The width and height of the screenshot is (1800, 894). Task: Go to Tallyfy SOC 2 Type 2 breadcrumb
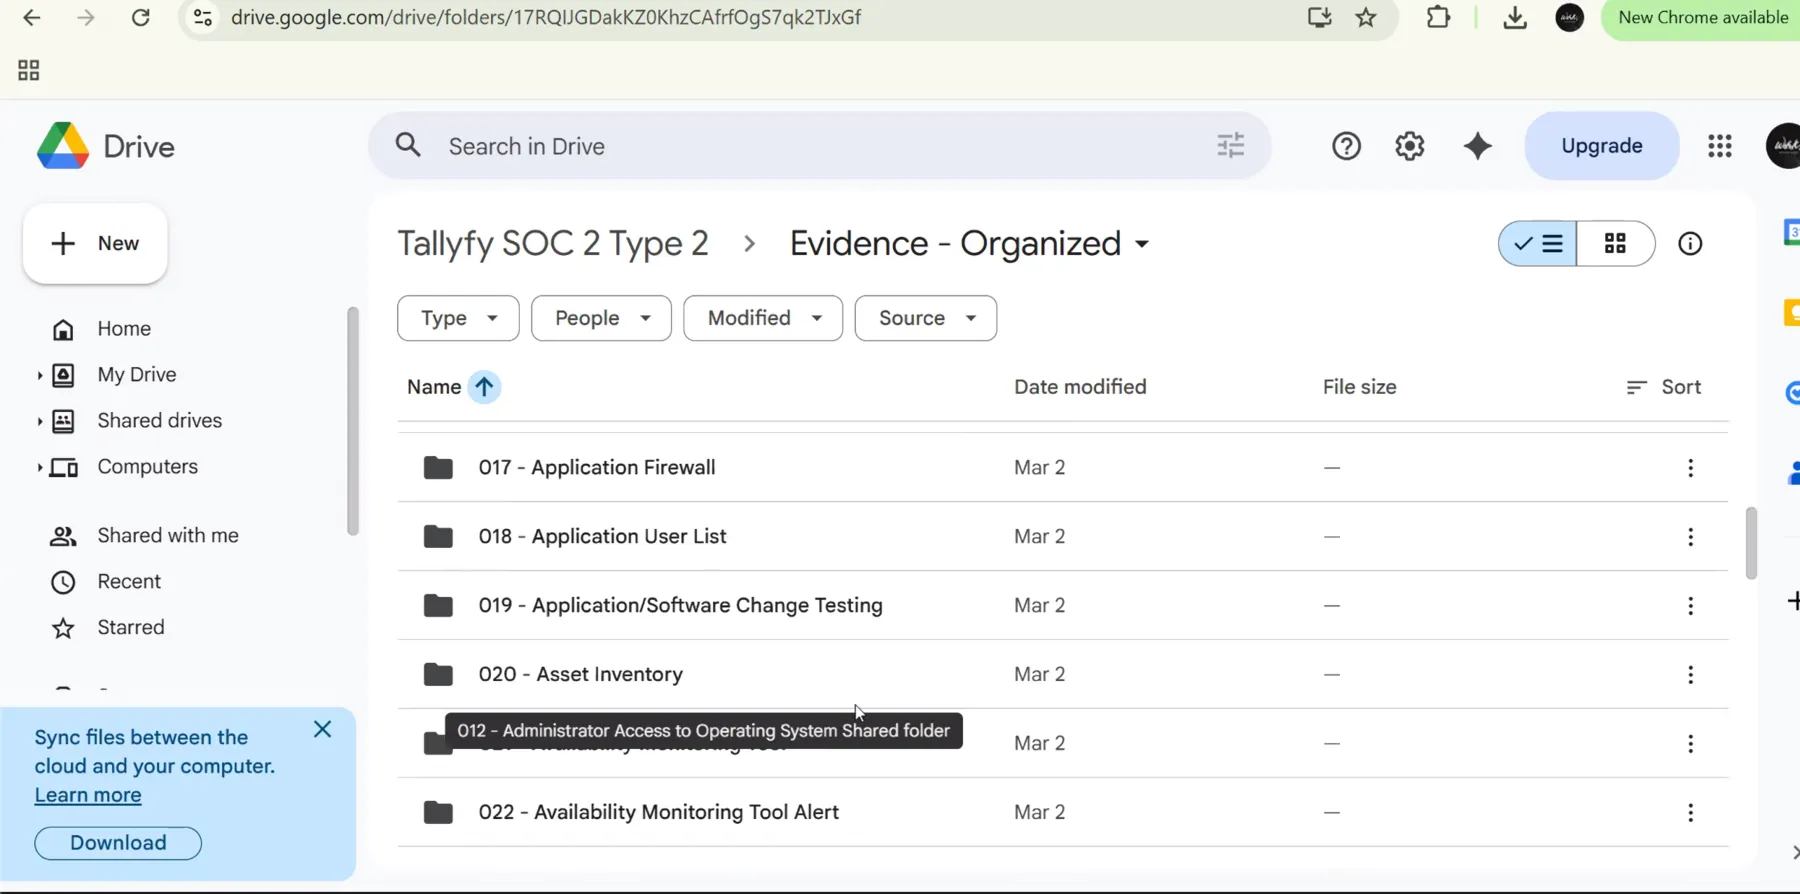tap(553, 244)
